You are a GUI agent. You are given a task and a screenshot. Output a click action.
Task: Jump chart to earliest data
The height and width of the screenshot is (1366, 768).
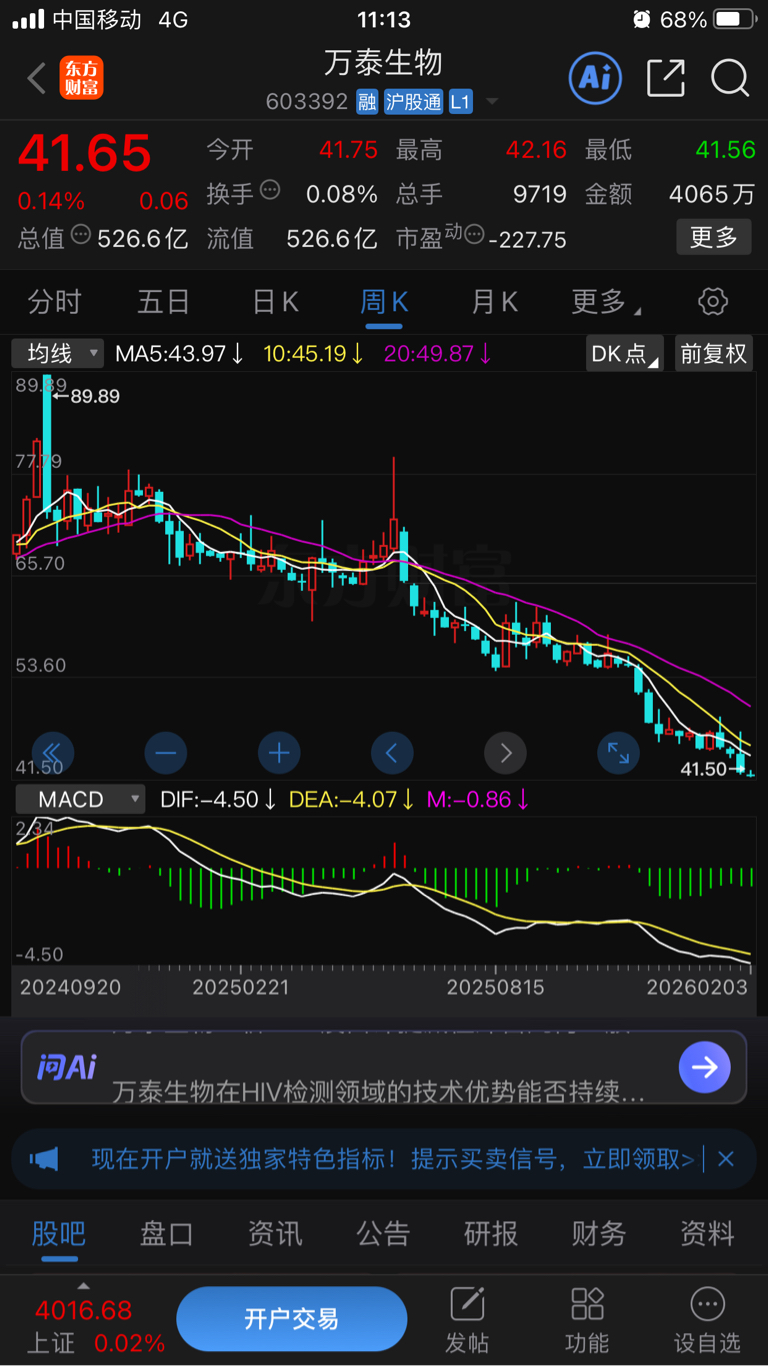52,753
